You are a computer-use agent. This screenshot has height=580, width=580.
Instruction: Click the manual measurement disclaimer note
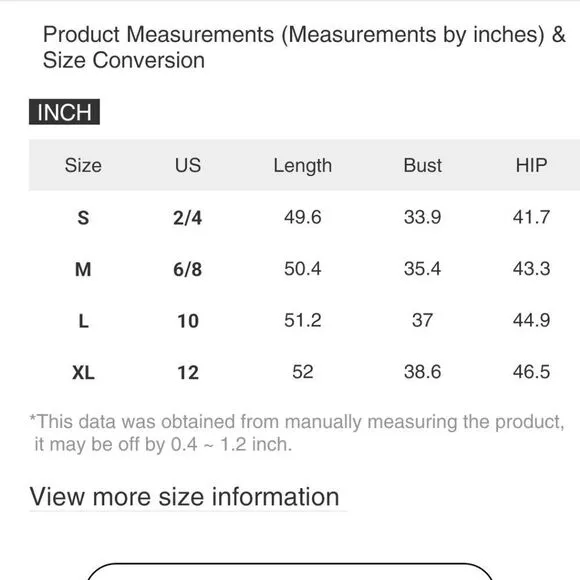(x=297, y=433)
